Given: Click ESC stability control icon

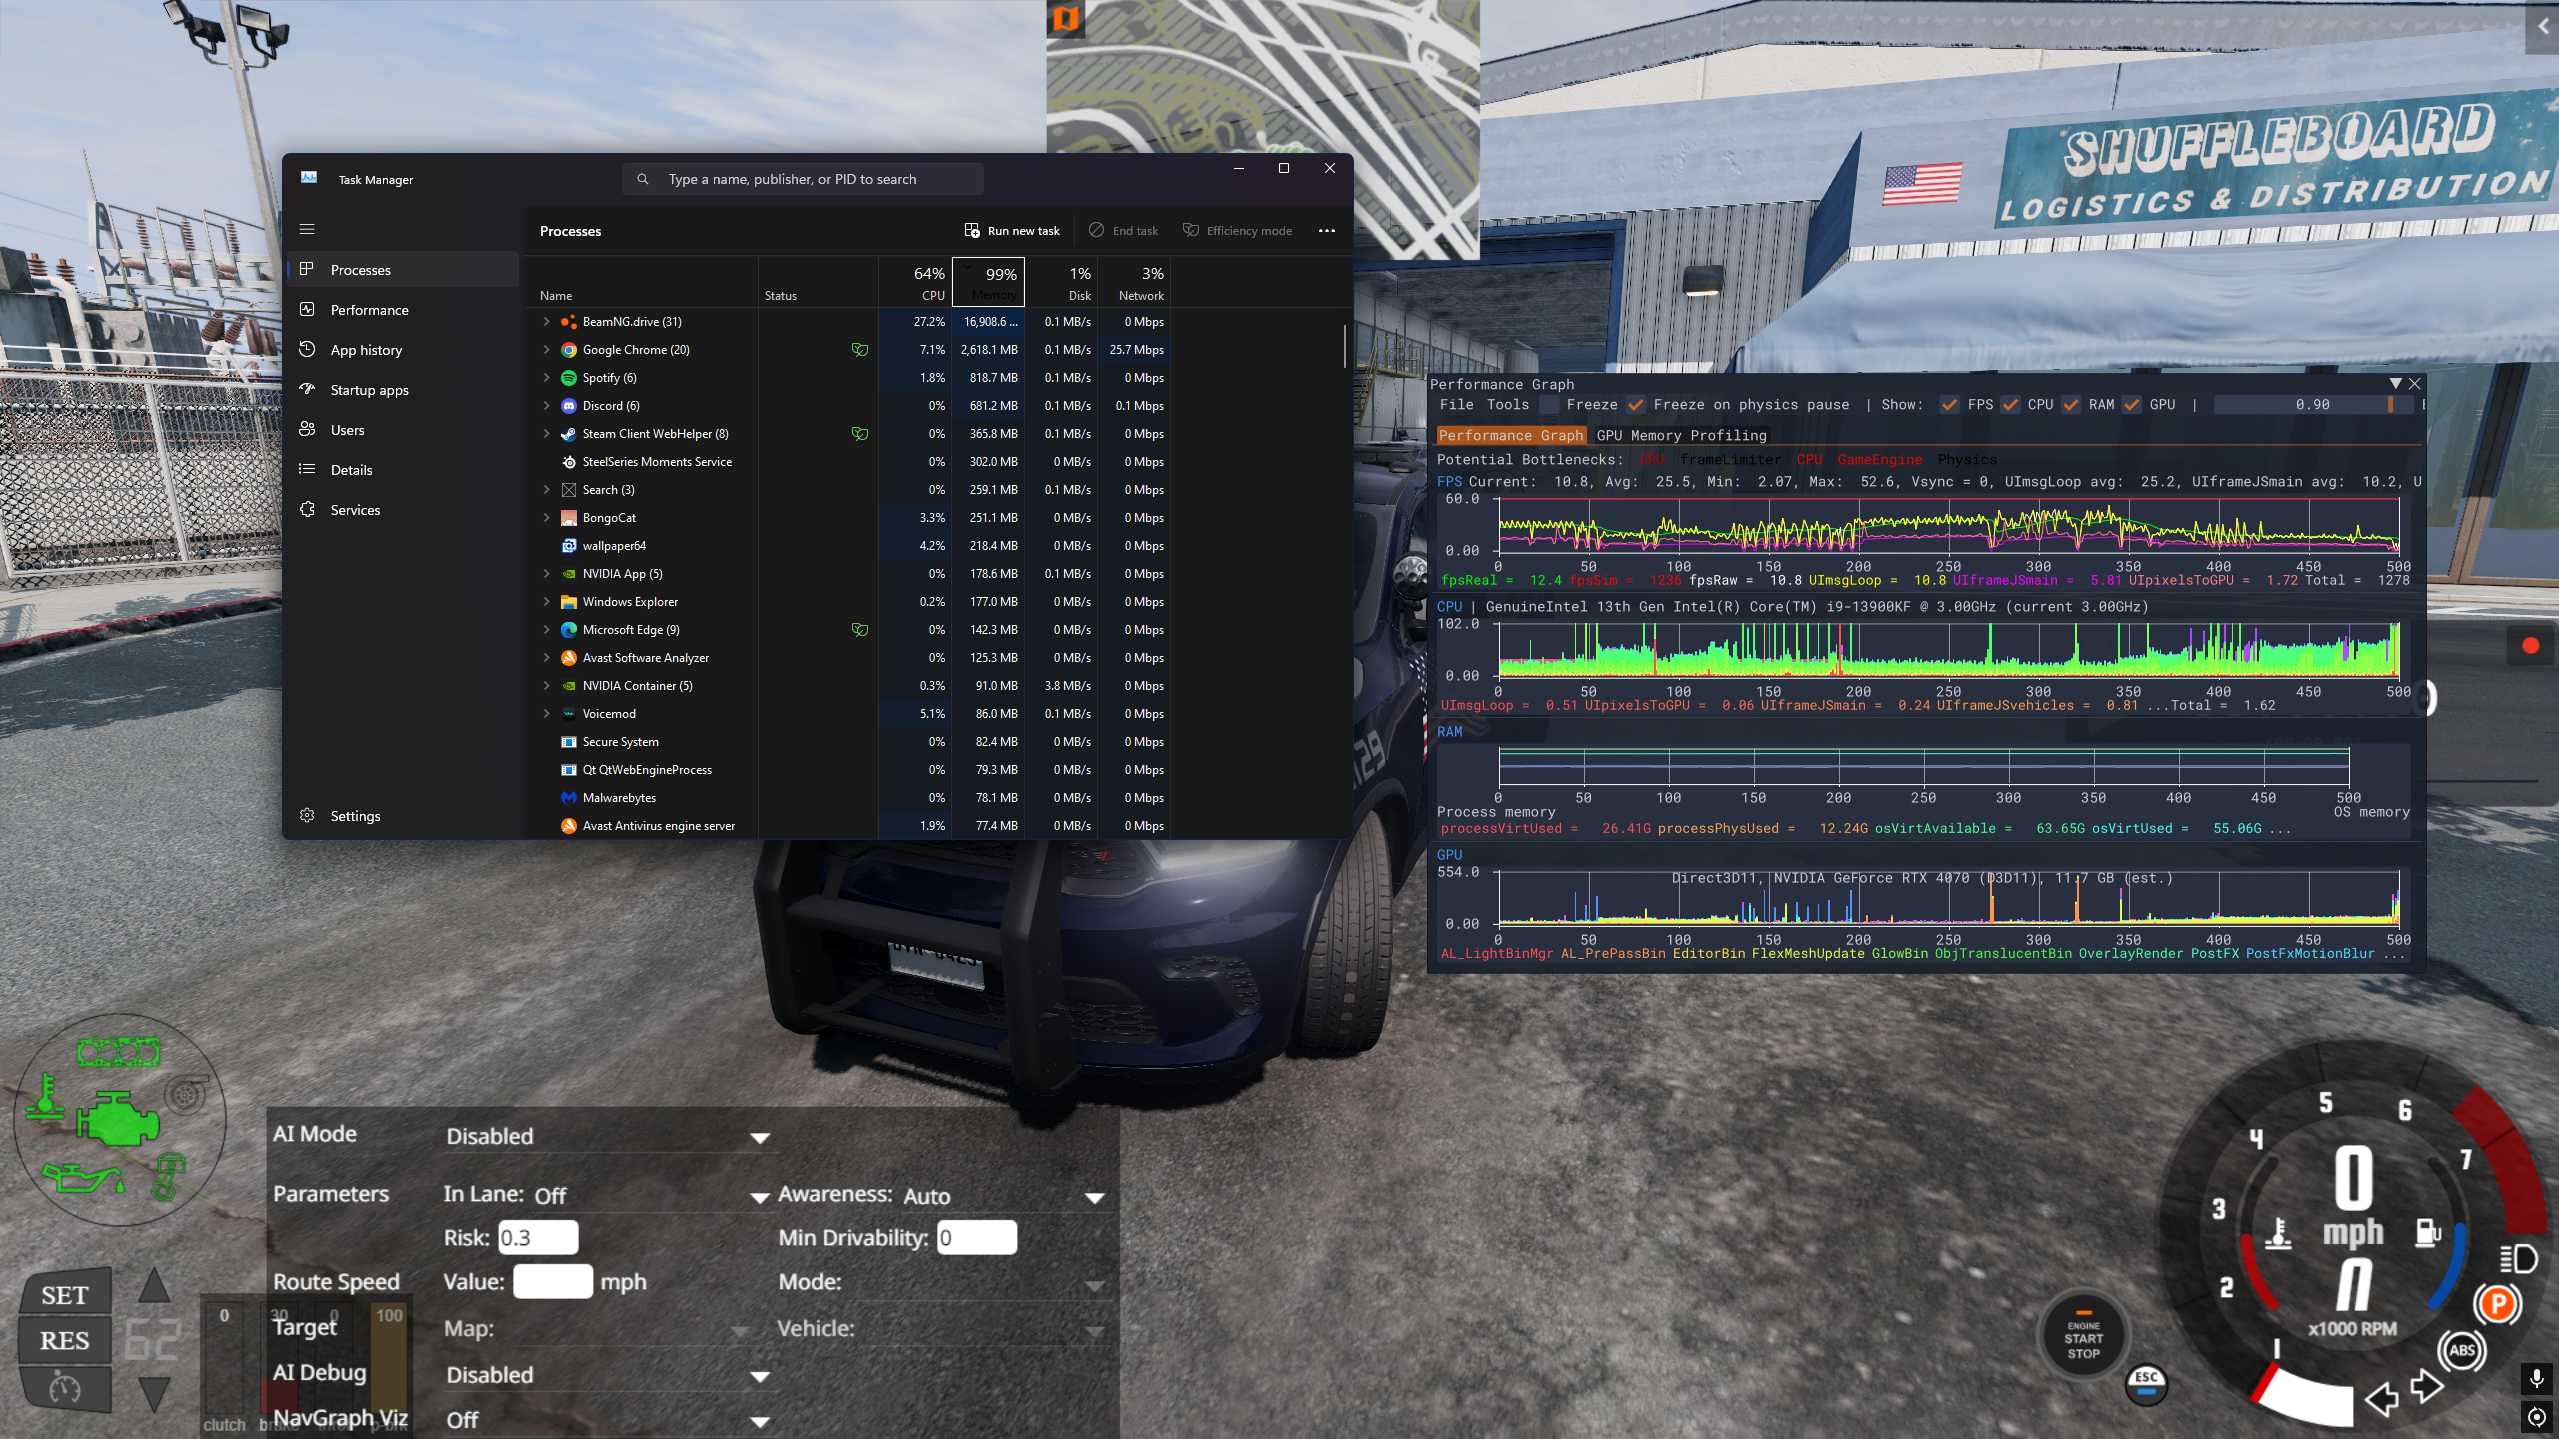Looking at the screenshot, I should [x=2146, y=1383].
